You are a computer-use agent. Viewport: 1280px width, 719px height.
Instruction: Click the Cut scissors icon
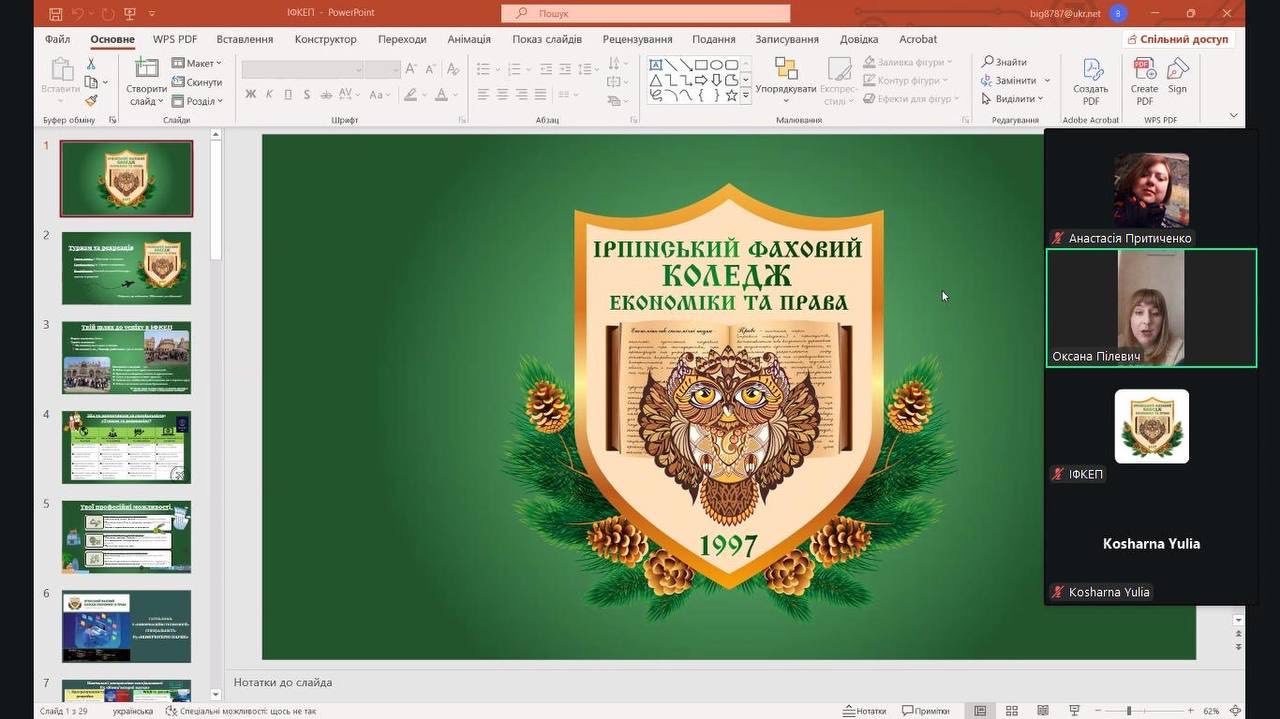tap(92, 63)
